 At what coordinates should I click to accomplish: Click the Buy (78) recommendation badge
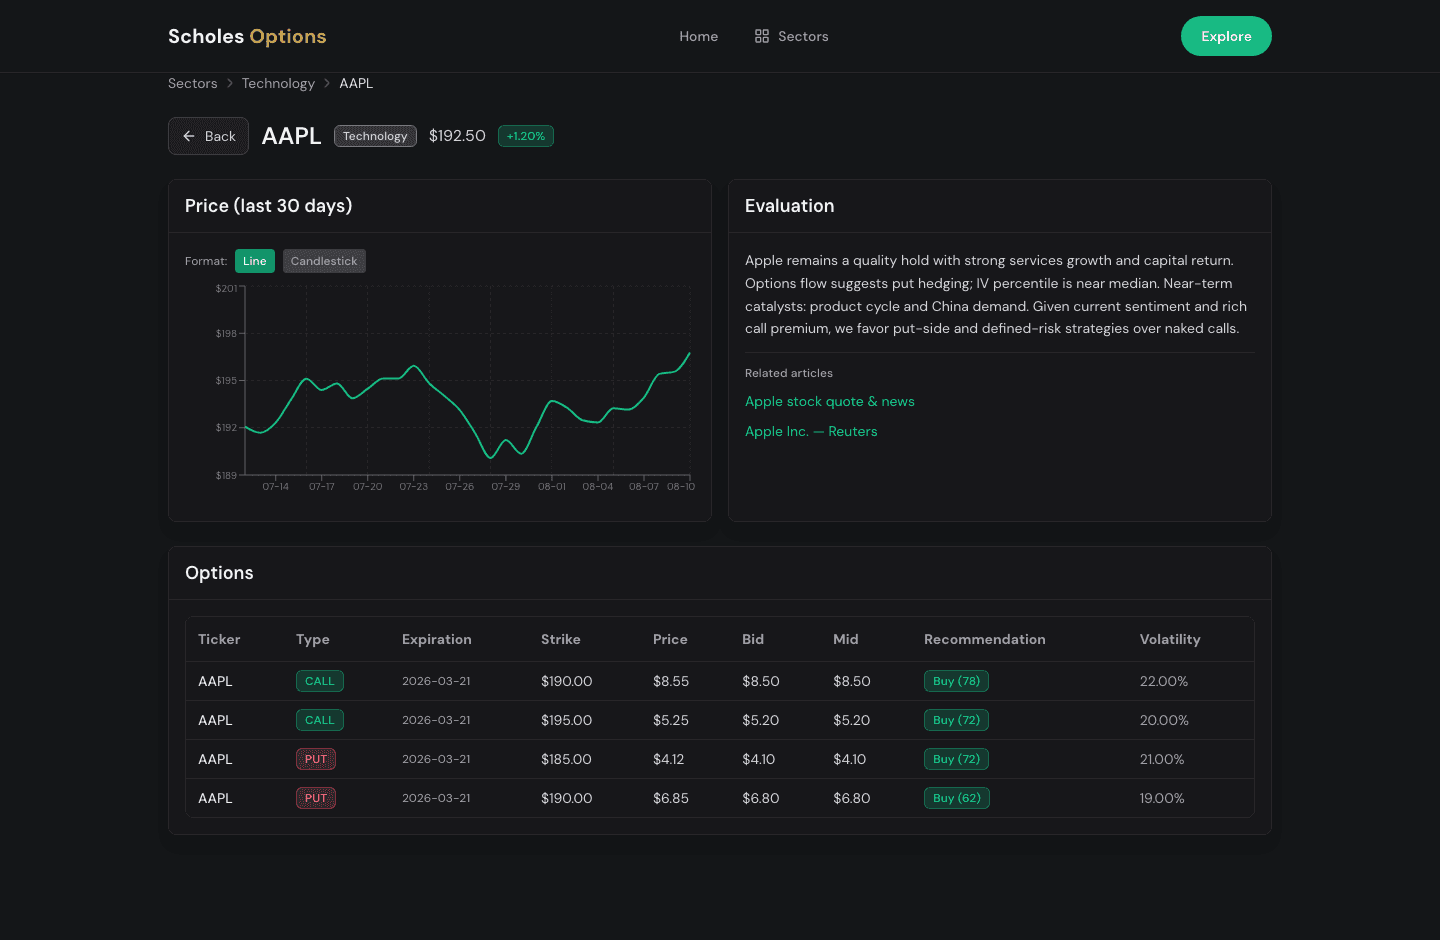[x=957, y=681]
